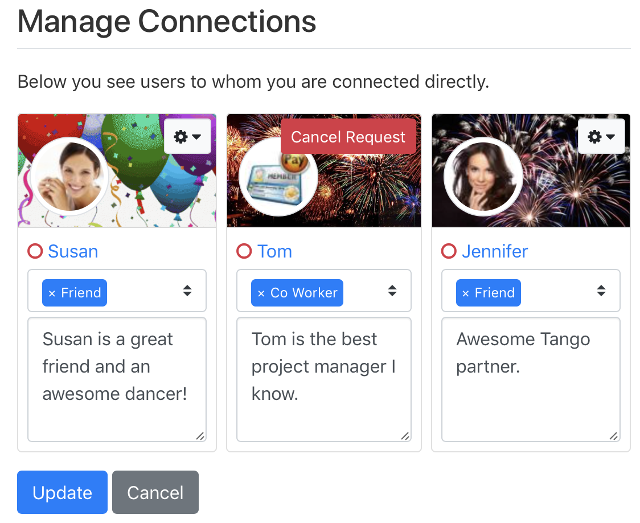Open Jennifer's profile link
640x523 pixels.
(x=495, y=251)
